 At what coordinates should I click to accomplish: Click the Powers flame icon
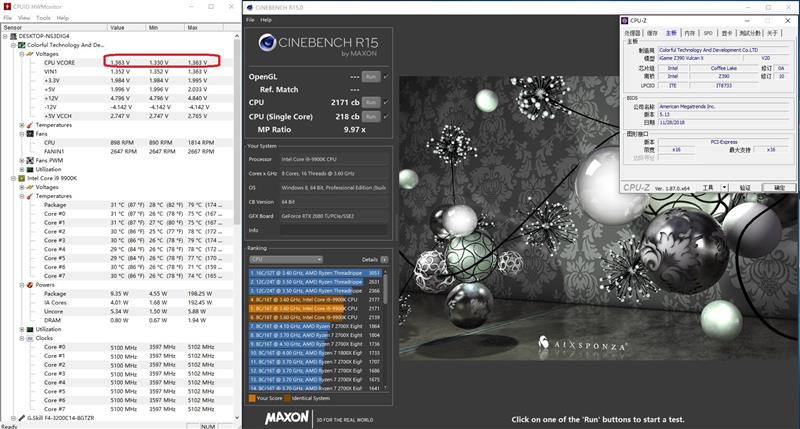[30, 285]
